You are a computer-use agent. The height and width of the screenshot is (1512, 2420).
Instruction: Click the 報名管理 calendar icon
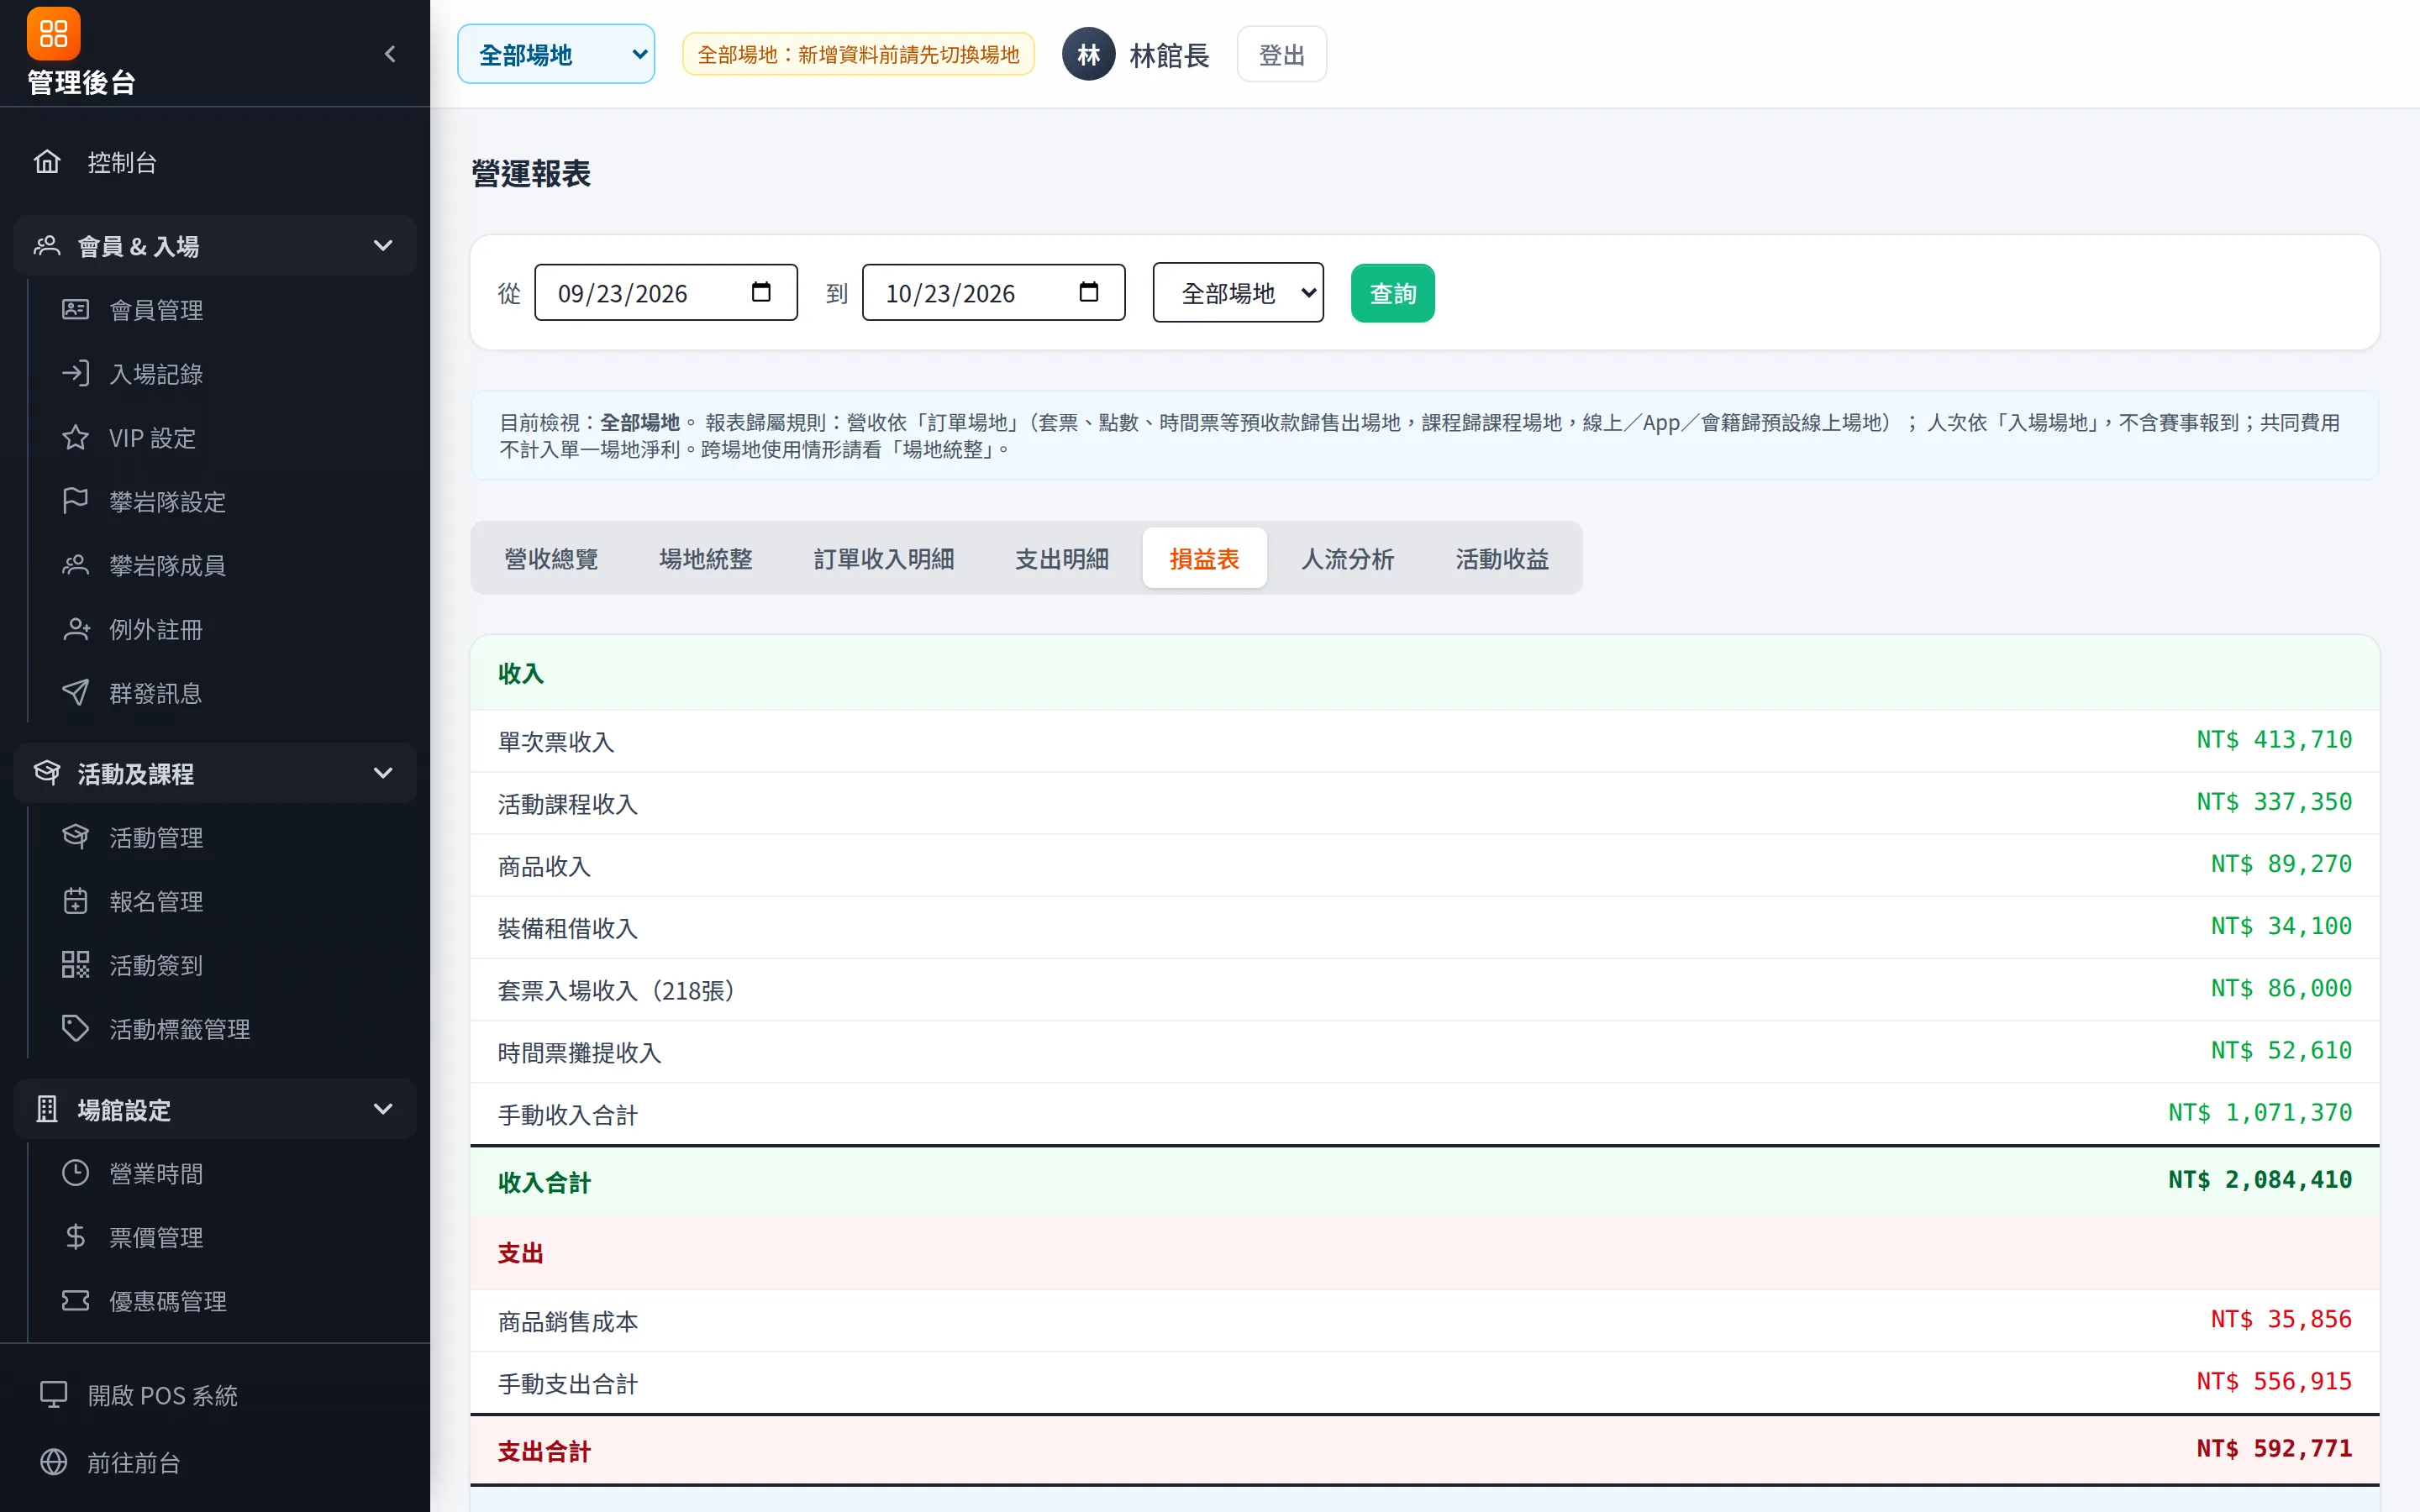tap(75, 901)
